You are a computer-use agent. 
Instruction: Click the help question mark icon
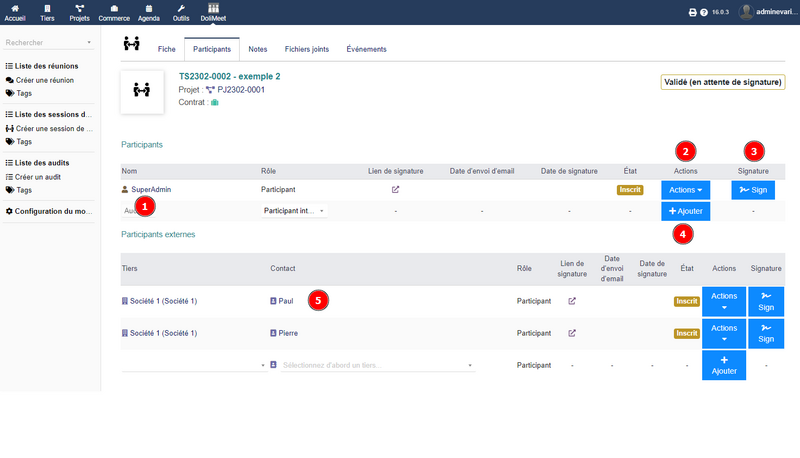(704, 13)
